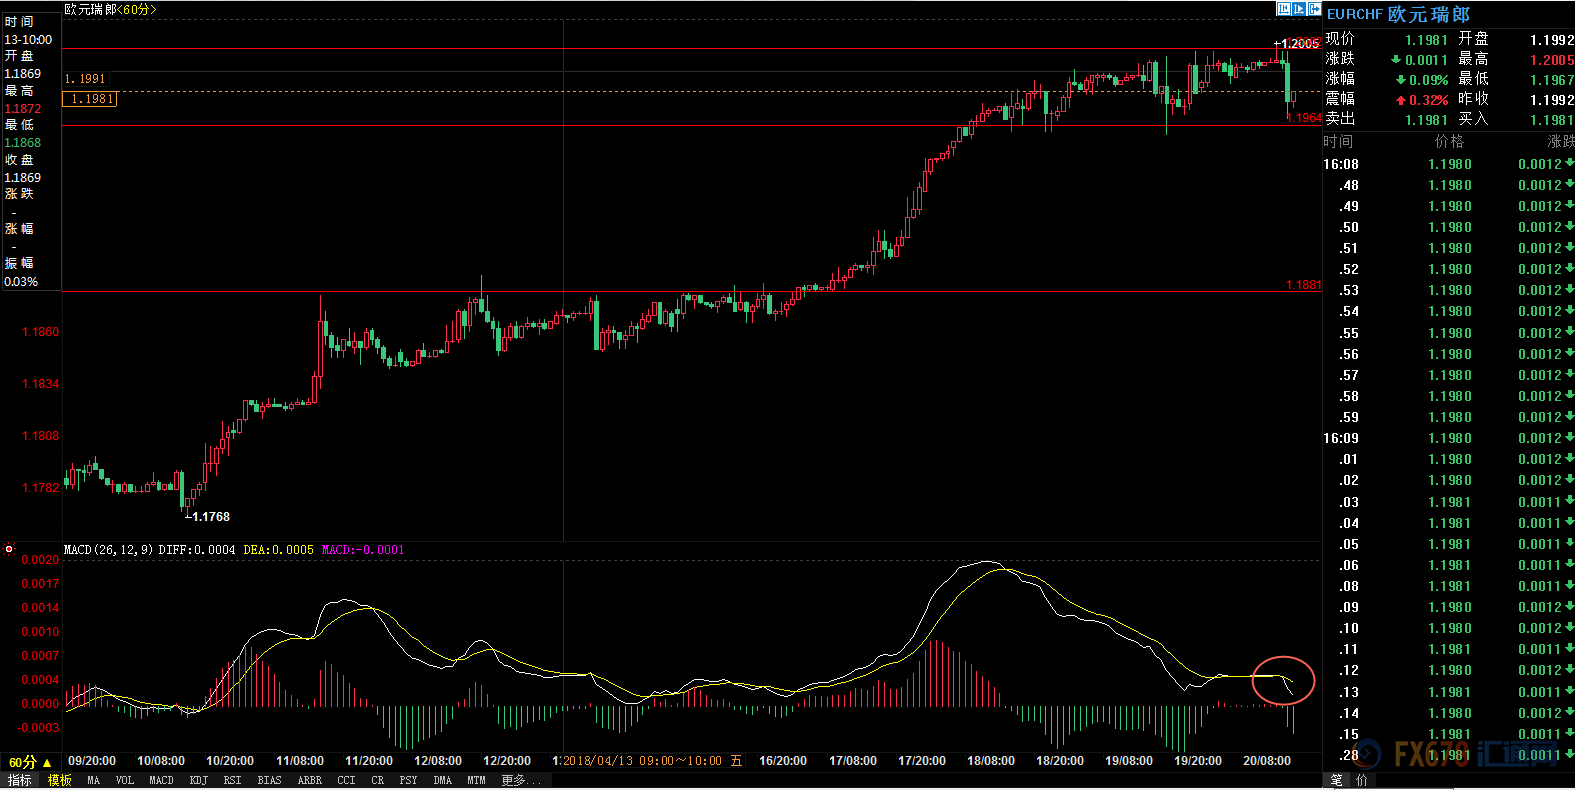
Task: Switch indicator to CCI
Action: pos(346,780)
